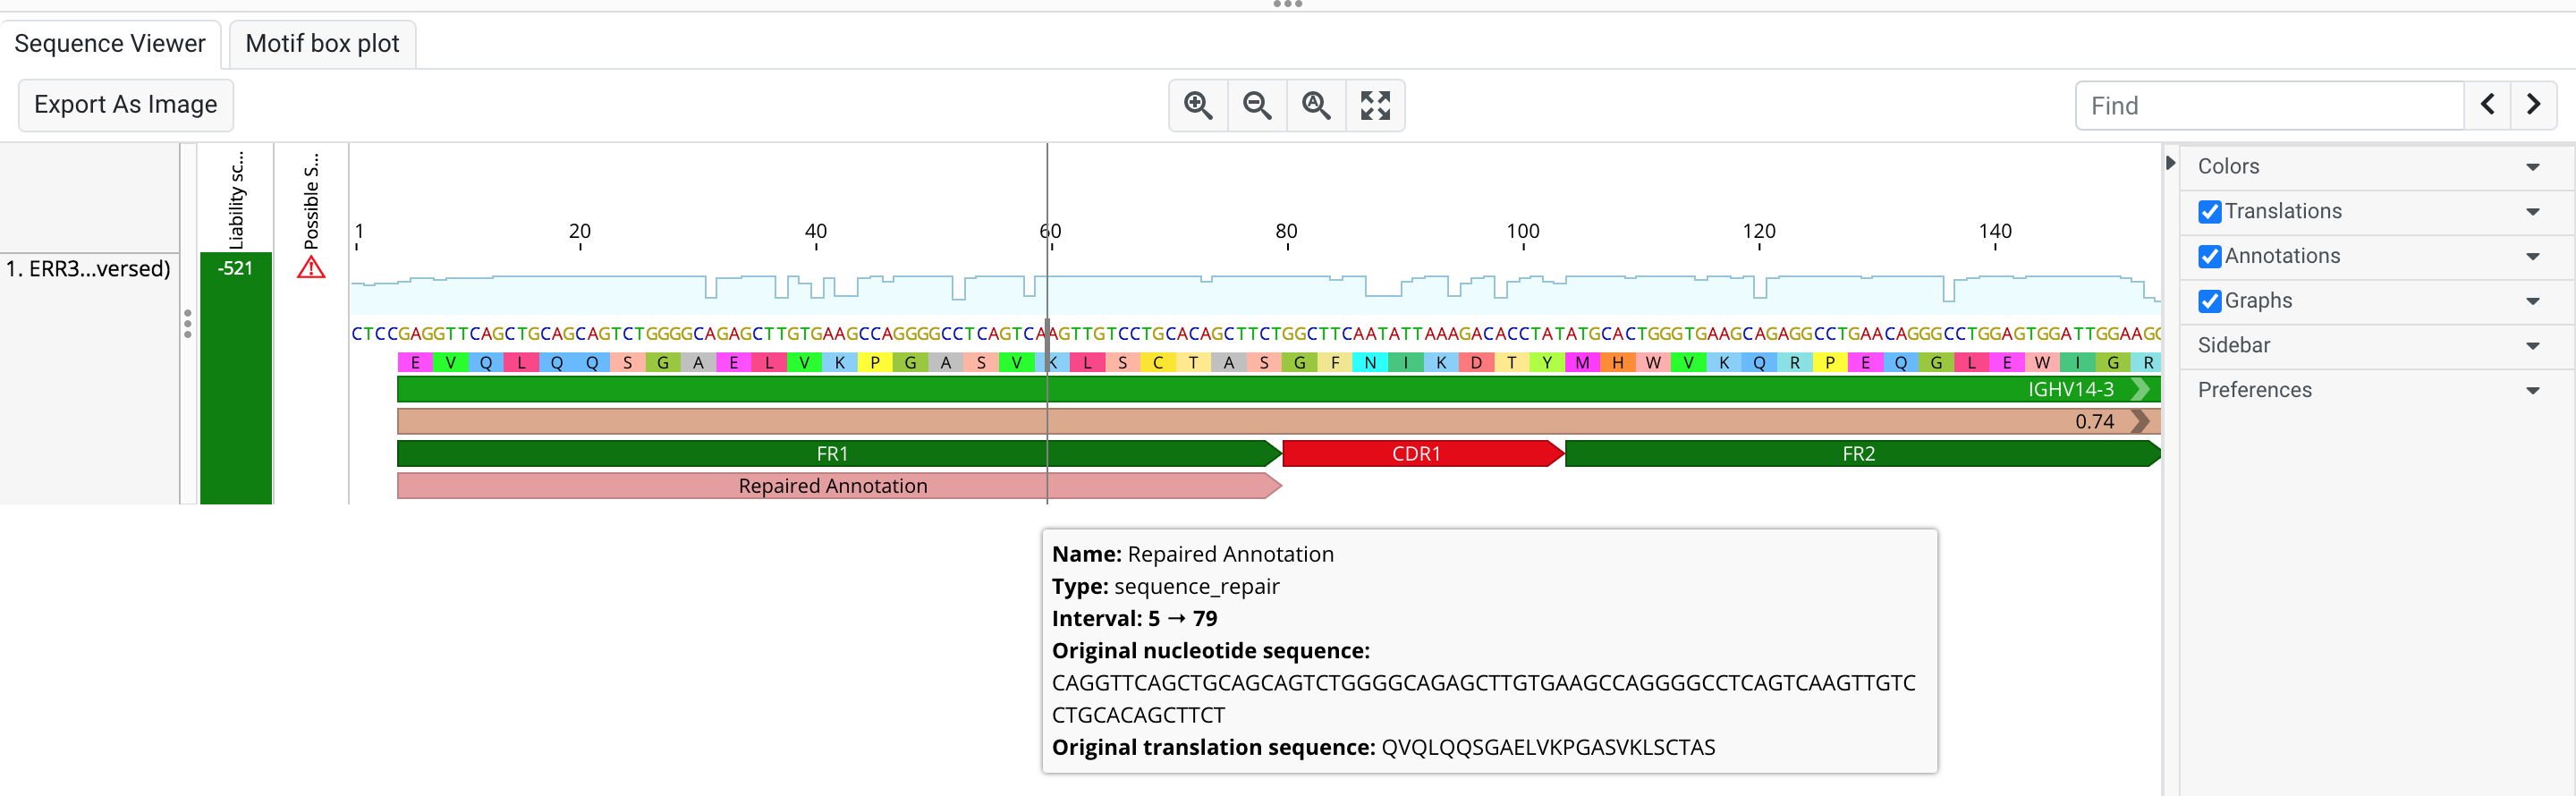Click the three-dot panel resize handle at top

pyautogui.click(x=1287, y=4)
